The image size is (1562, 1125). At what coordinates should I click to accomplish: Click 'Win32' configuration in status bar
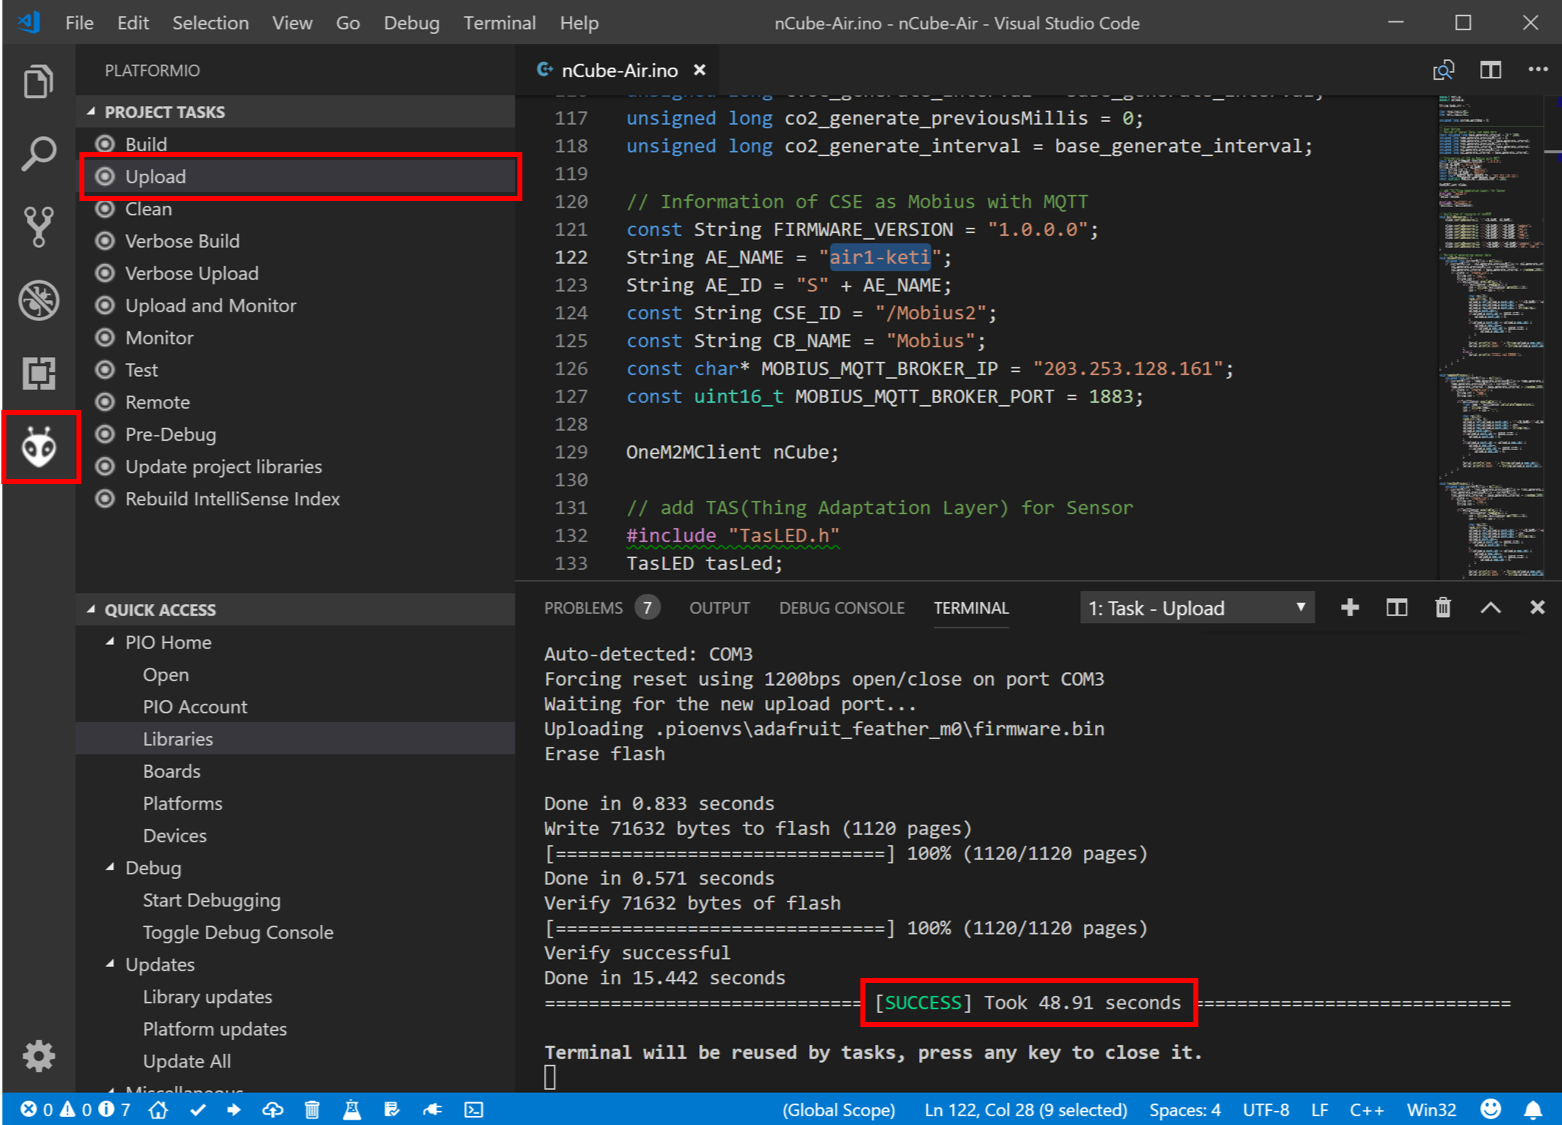point(1431,1109)
